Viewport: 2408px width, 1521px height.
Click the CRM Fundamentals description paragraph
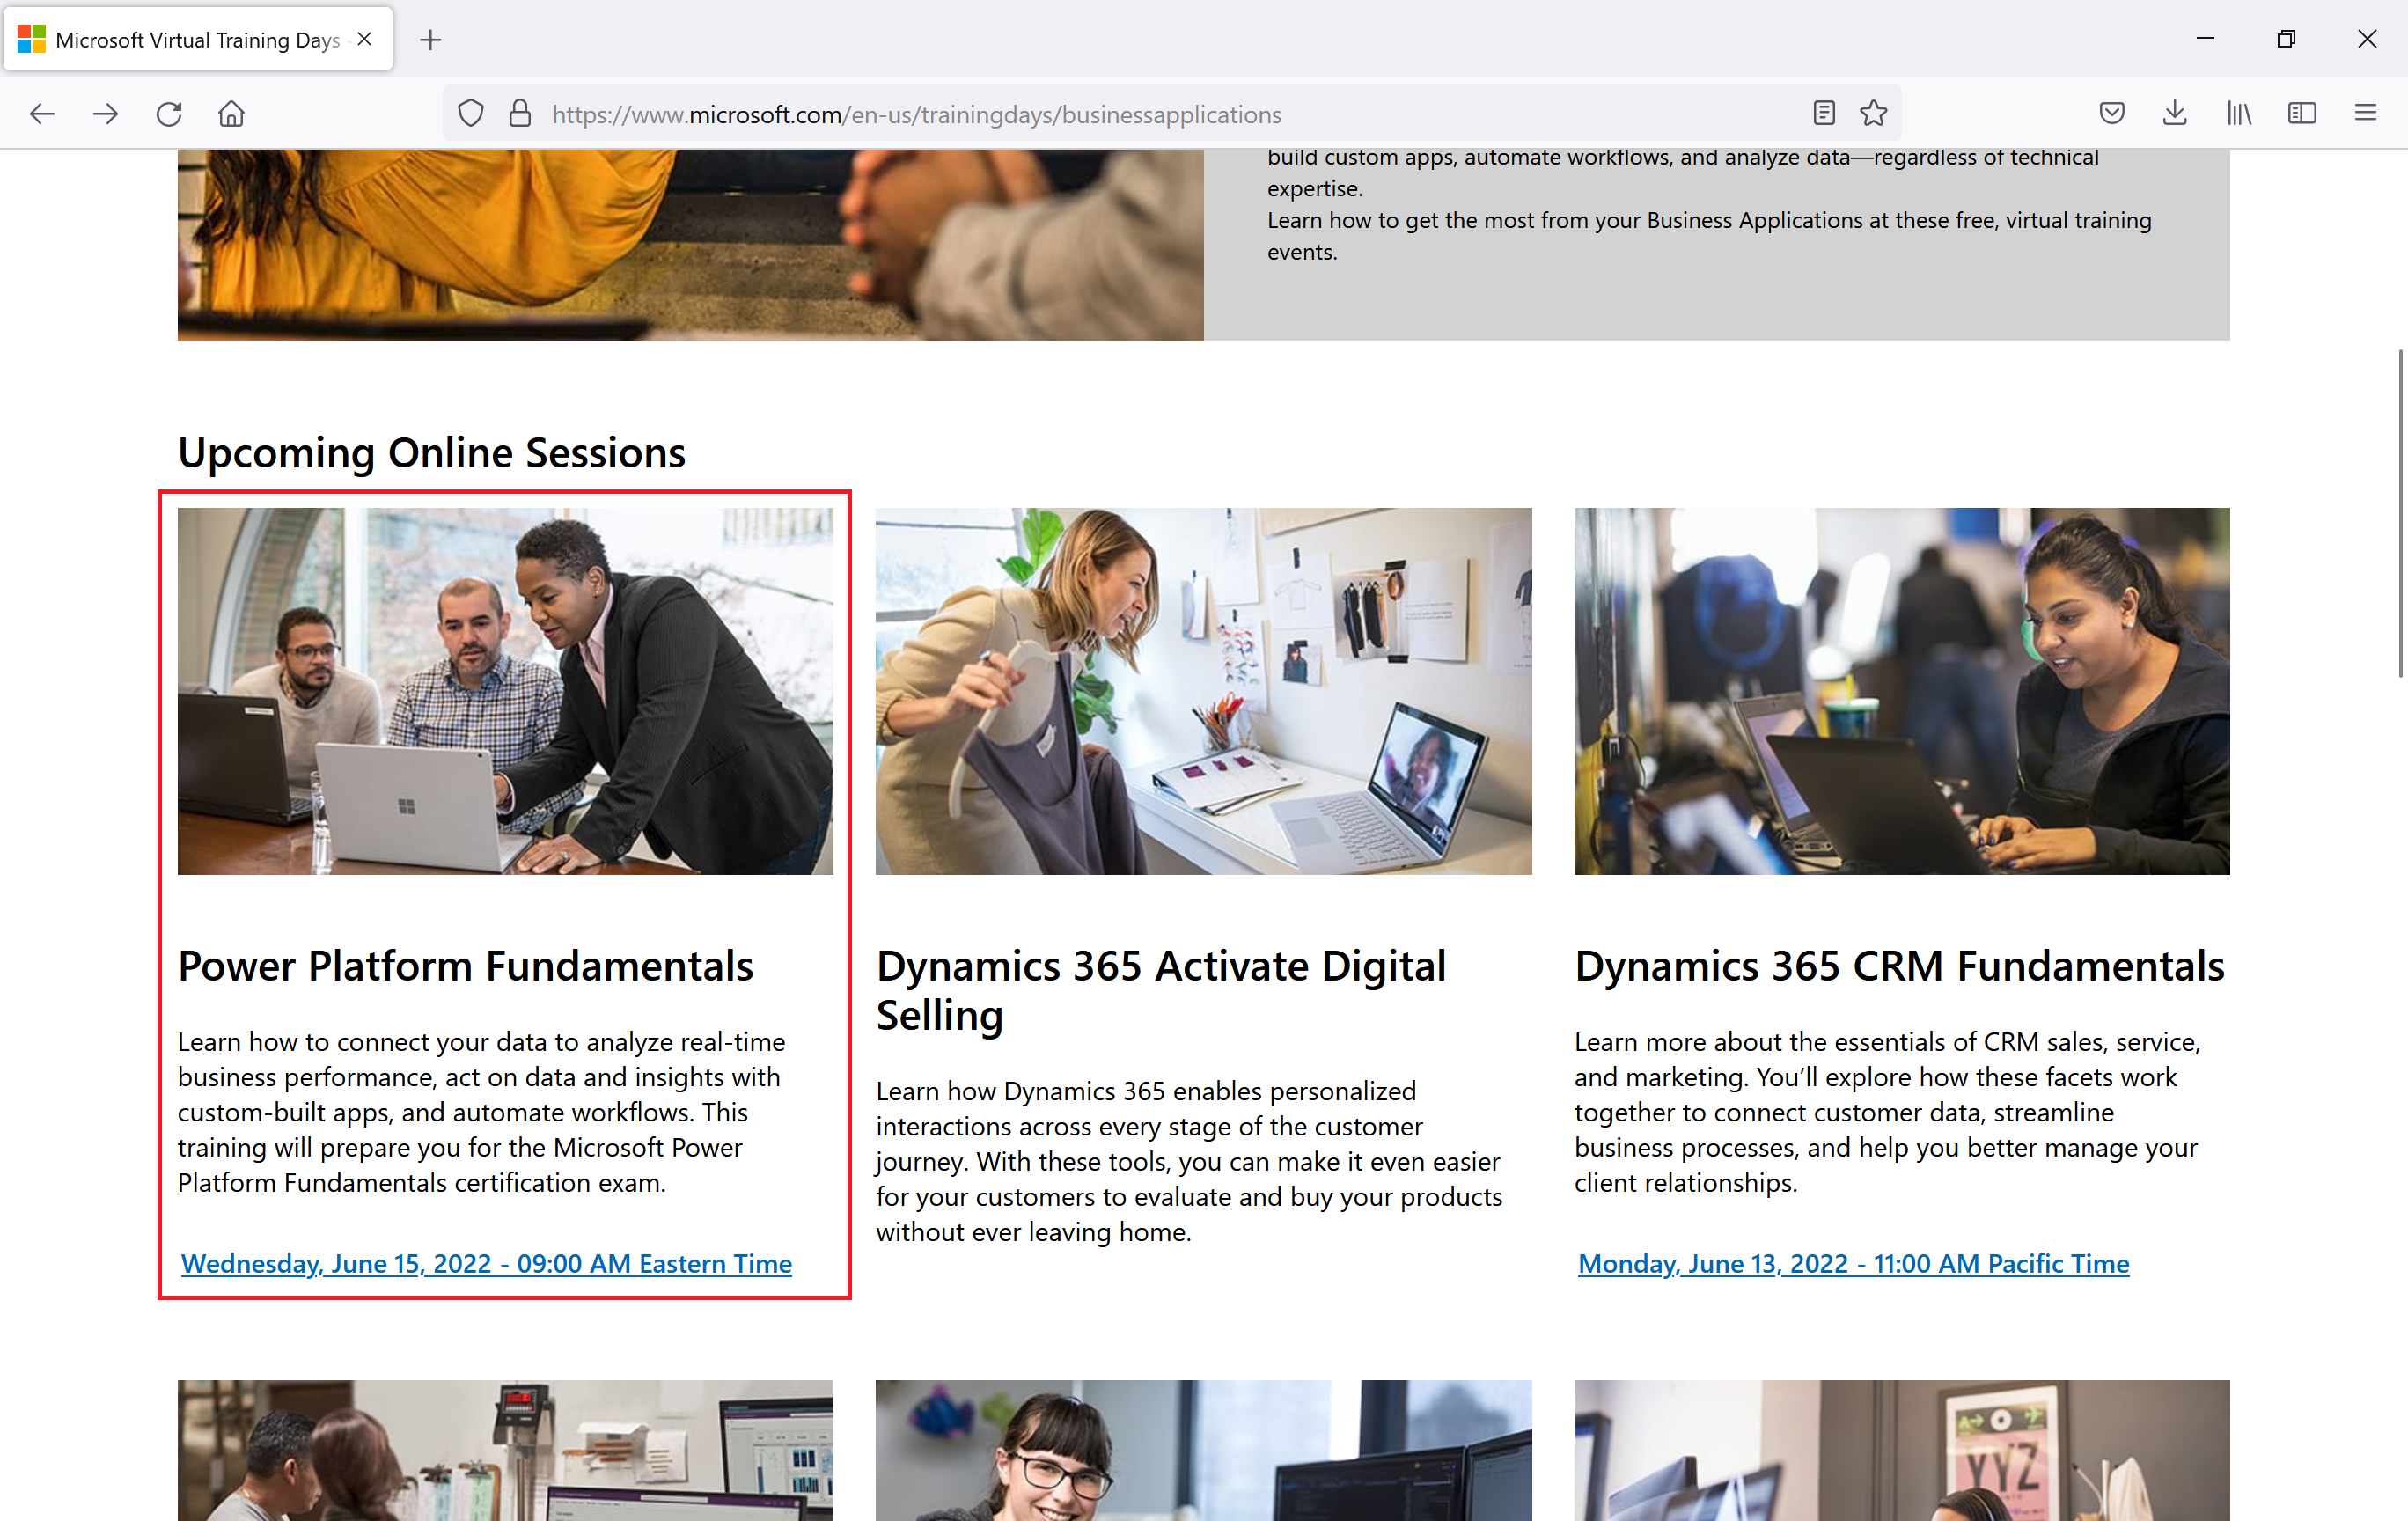[1887, 1112]
